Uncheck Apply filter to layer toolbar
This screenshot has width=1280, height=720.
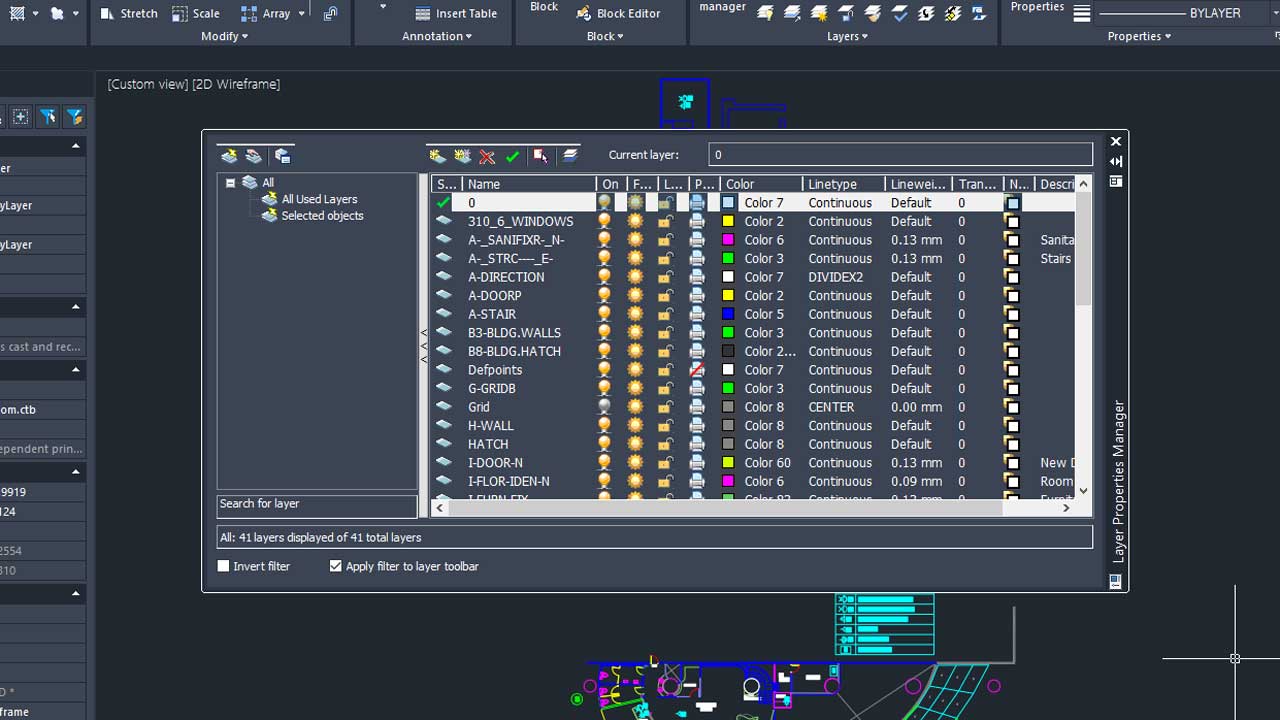(x=336, y=566)
